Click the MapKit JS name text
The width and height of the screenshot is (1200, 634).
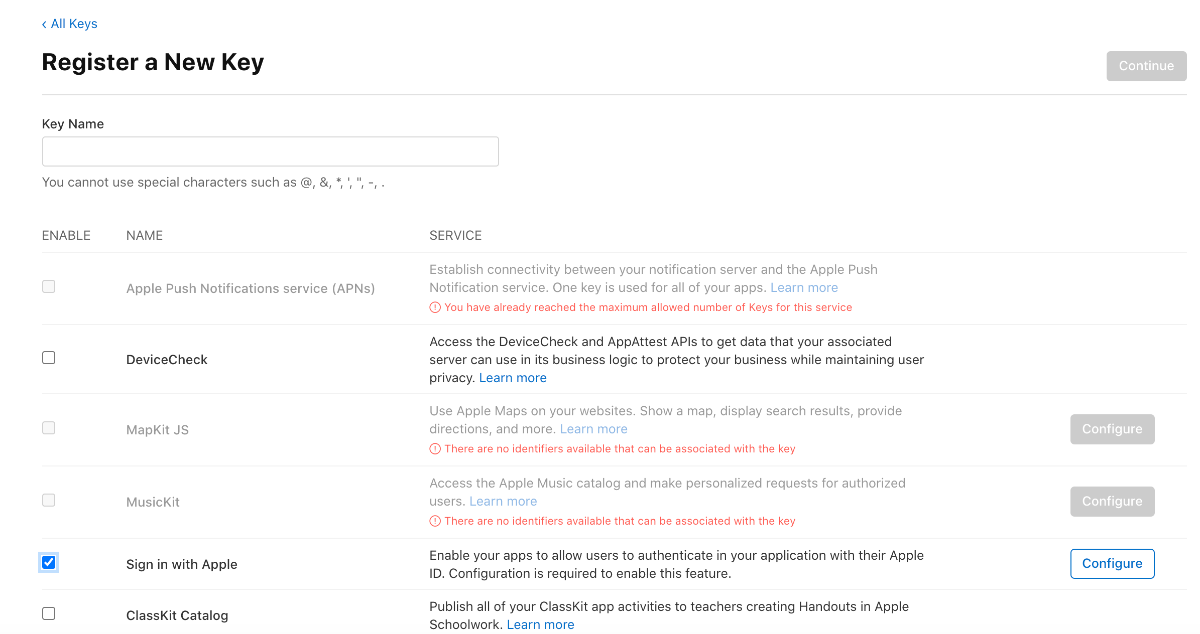[x=157, y=430]
